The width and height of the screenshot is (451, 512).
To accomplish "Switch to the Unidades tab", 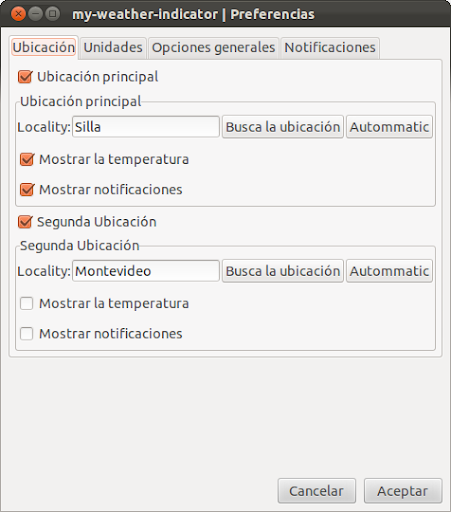I will 113,48.
